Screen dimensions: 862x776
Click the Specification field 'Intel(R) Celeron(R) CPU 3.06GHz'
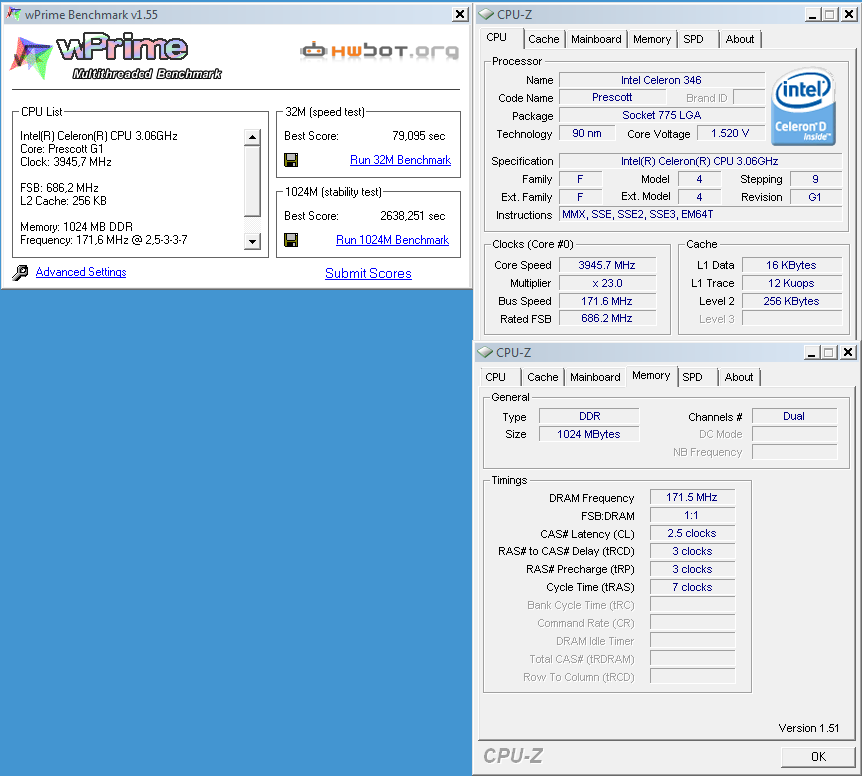[x=700, y=161]
